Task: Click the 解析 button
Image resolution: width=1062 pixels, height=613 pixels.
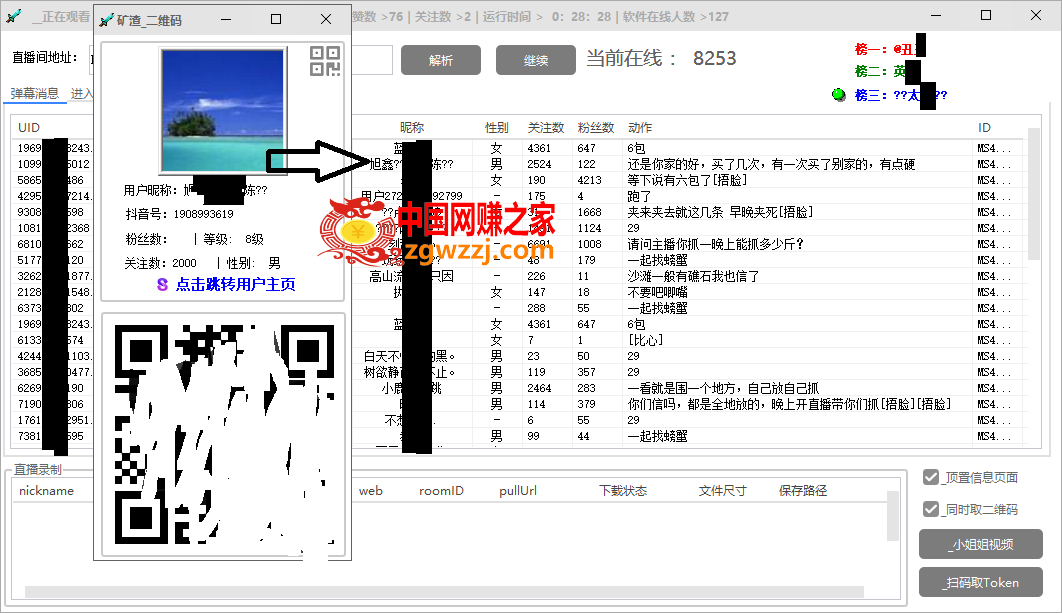Action: pyautogui.click(x=441, y=60)
